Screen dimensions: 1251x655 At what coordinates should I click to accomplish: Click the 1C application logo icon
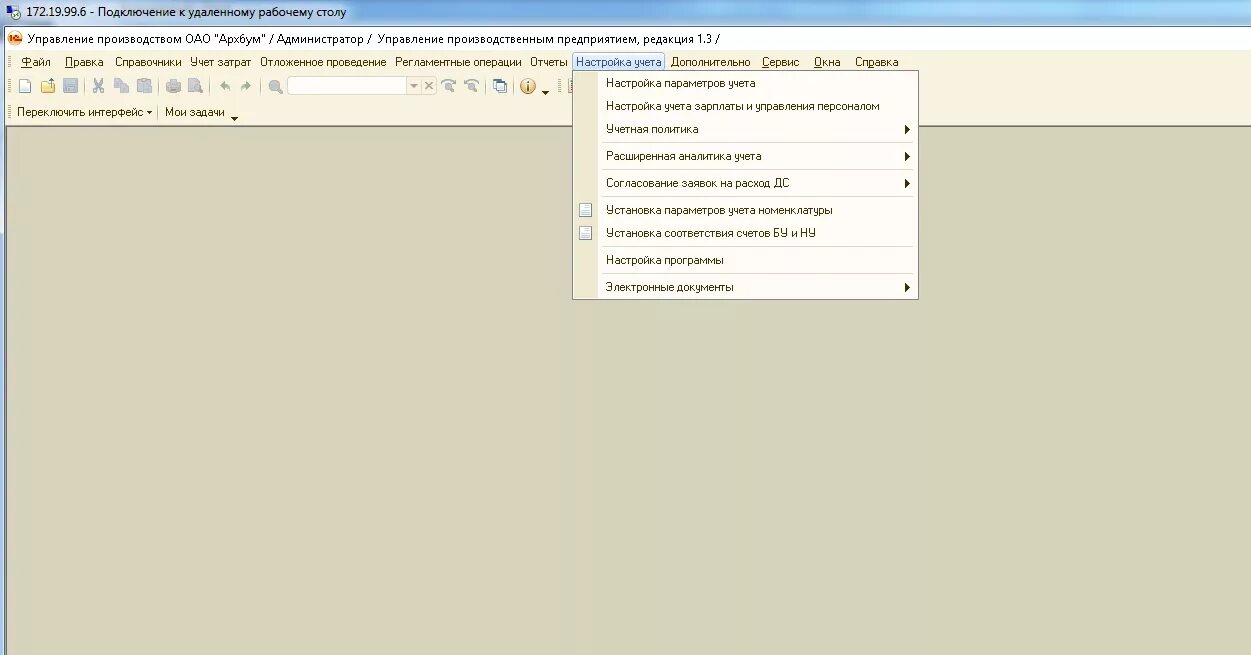(x=15, y=39)
